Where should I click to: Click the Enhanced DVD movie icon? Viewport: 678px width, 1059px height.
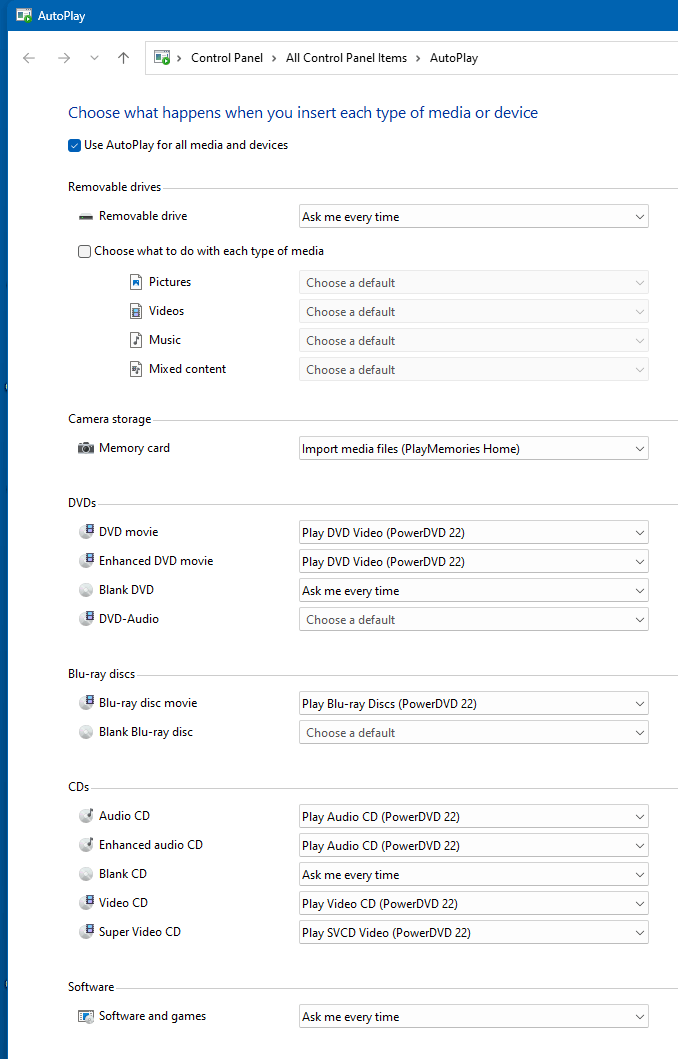(x=86, y=561)
